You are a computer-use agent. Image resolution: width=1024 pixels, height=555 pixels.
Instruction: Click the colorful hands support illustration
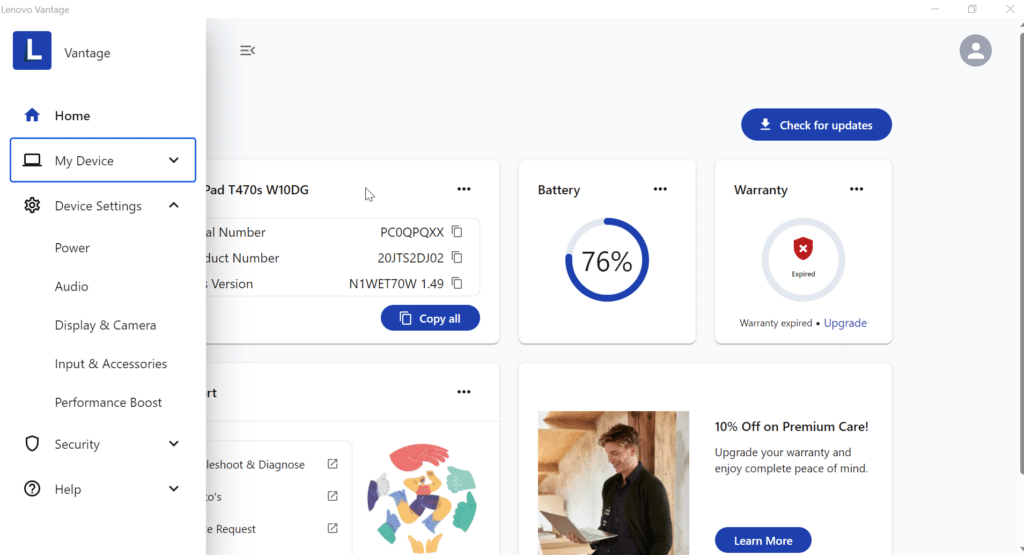click(423, 498)
